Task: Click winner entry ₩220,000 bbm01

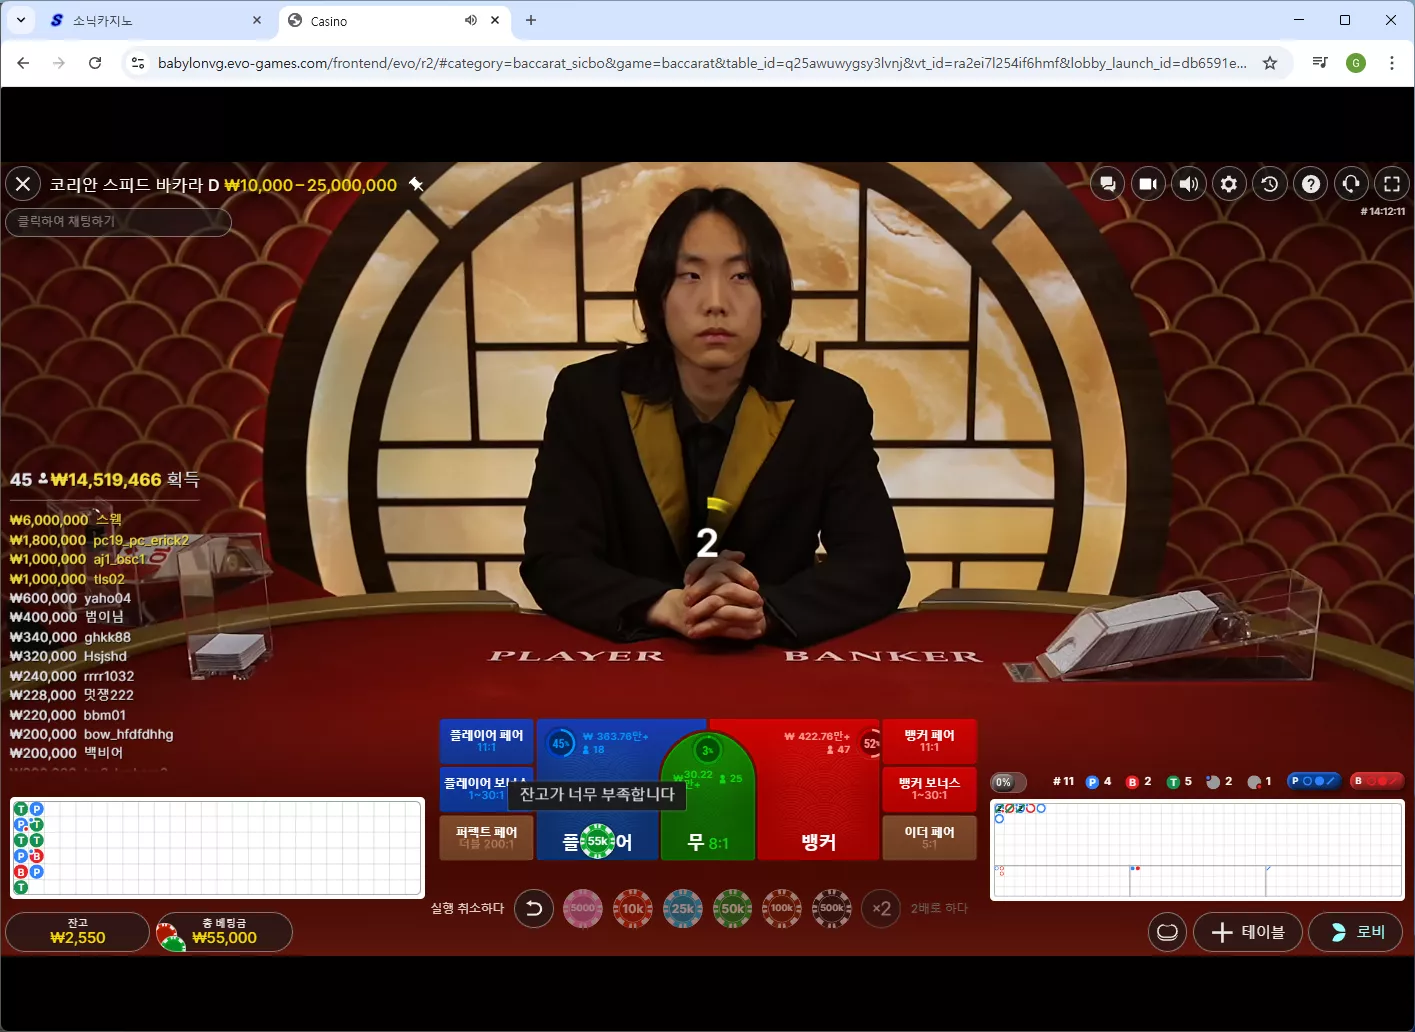Action: pos(68,715)
